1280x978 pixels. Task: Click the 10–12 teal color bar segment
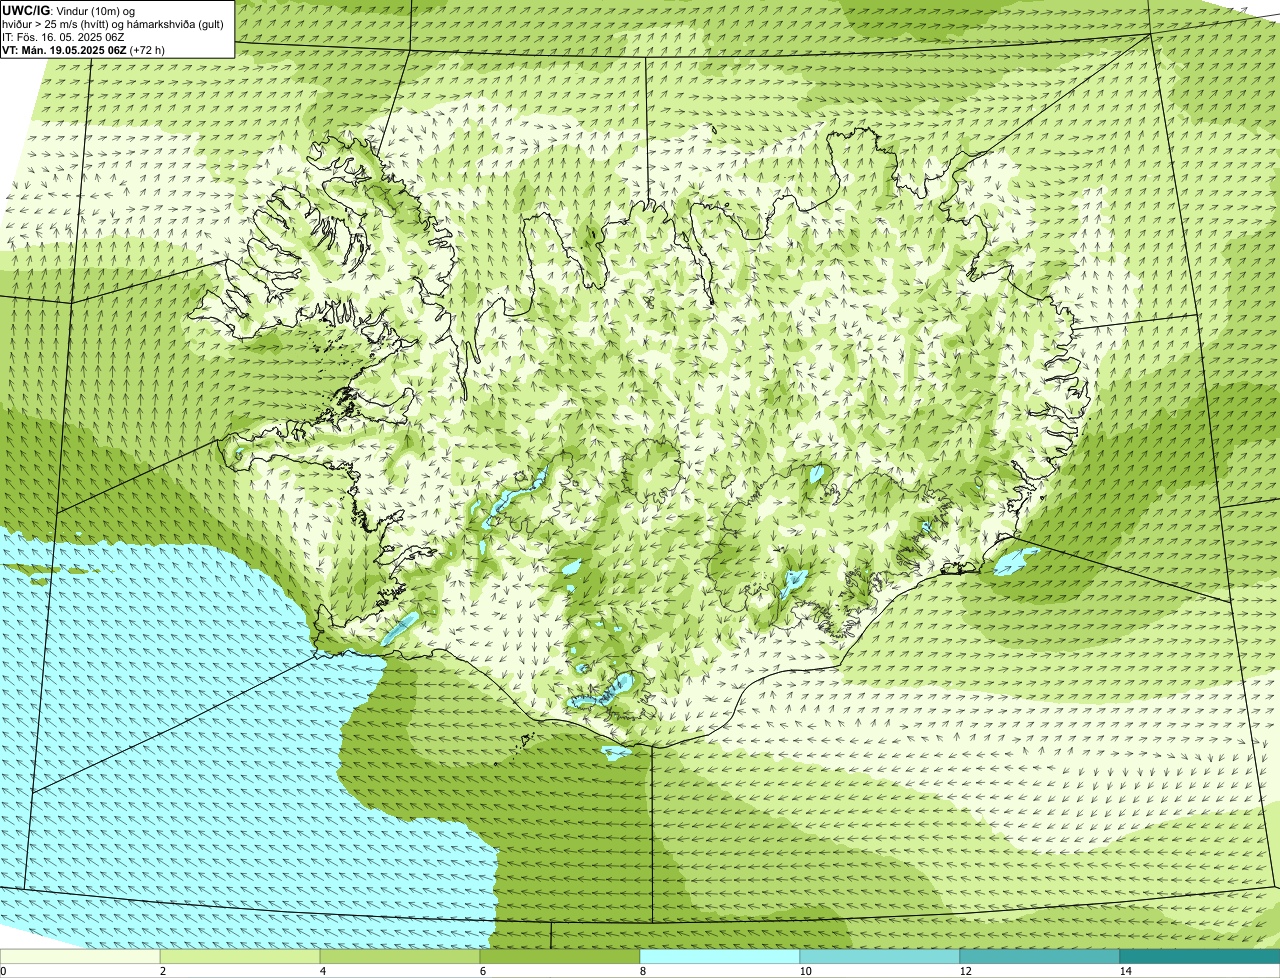[880, 956]
